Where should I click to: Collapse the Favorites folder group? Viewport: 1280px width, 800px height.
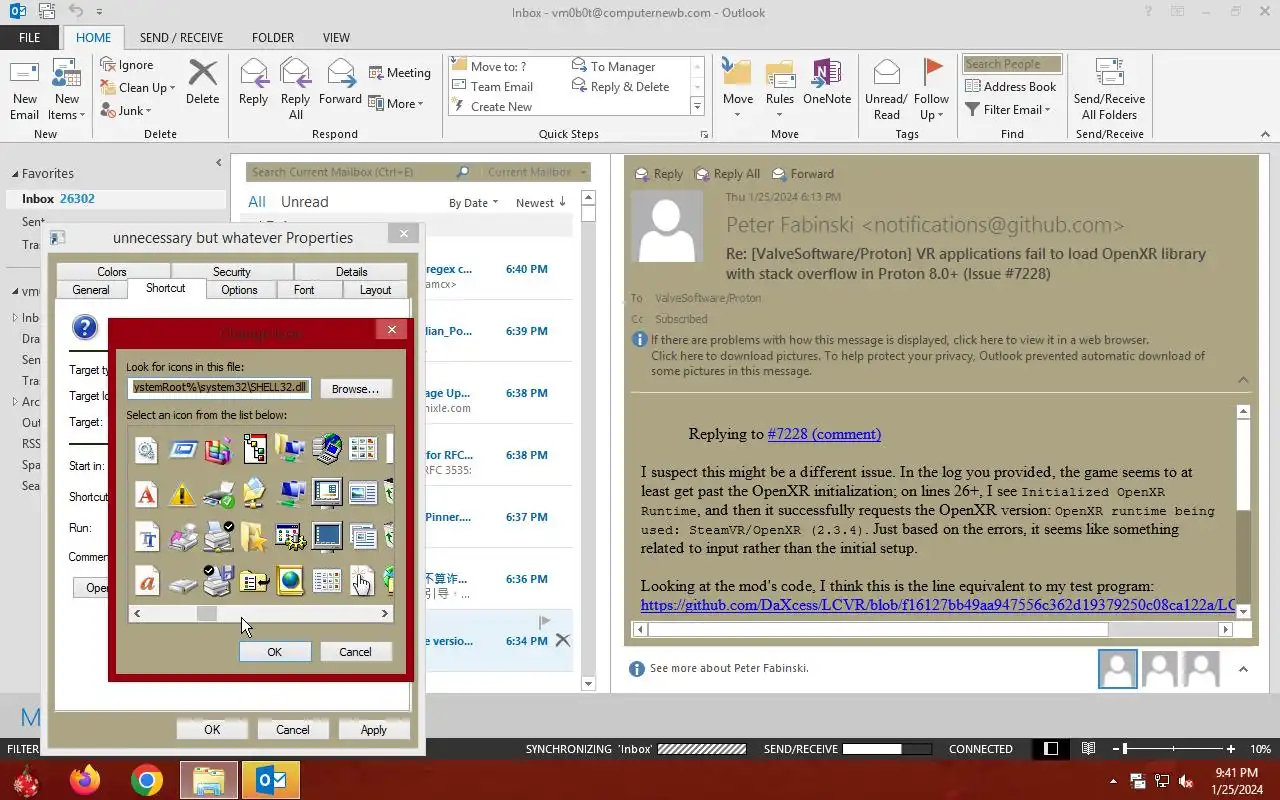click(14, 174)
